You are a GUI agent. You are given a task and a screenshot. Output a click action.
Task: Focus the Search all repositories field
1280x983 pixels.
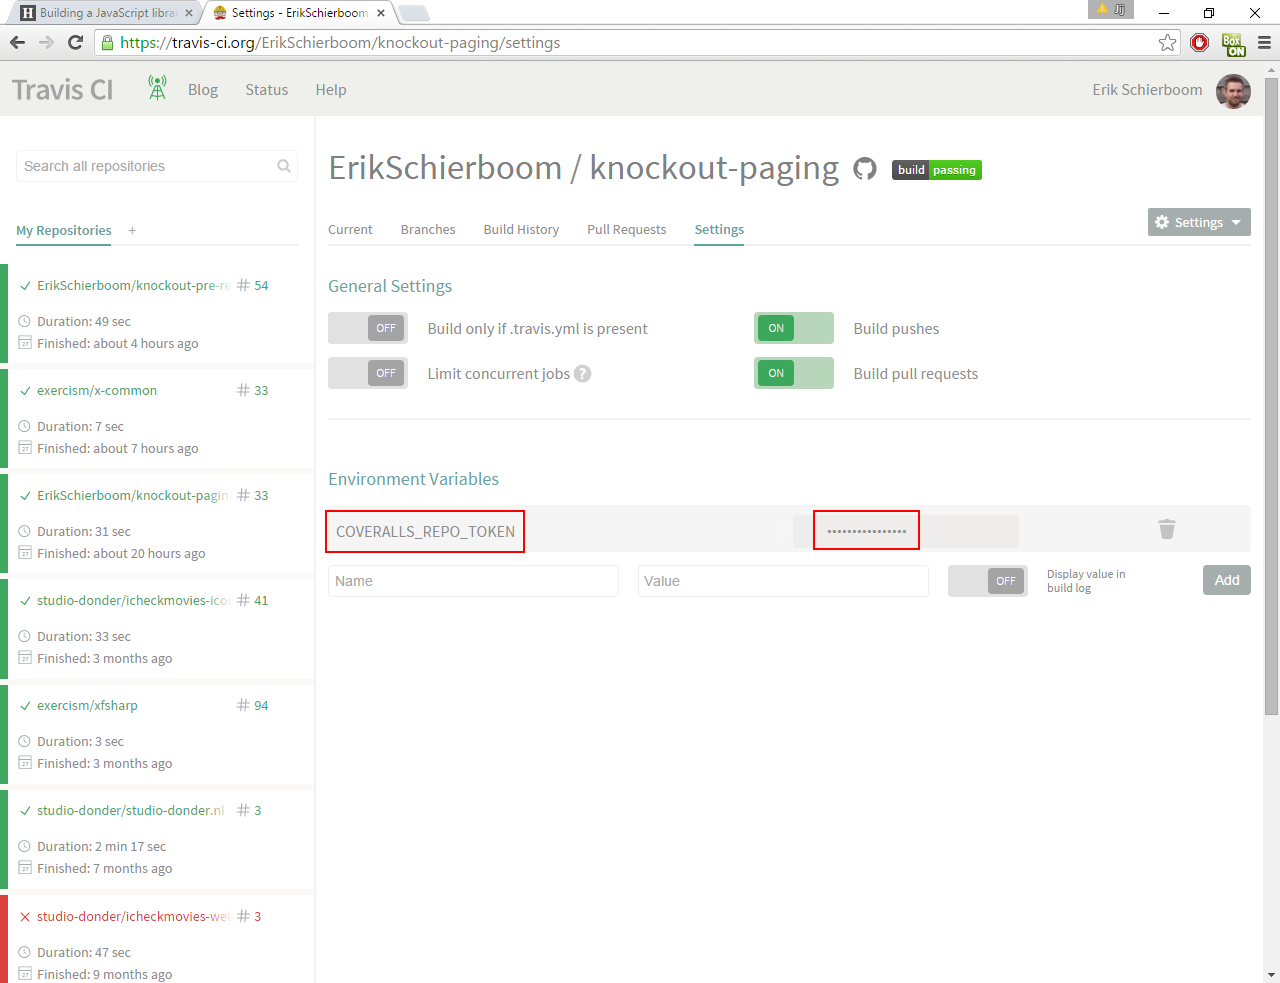pos(157,166)
